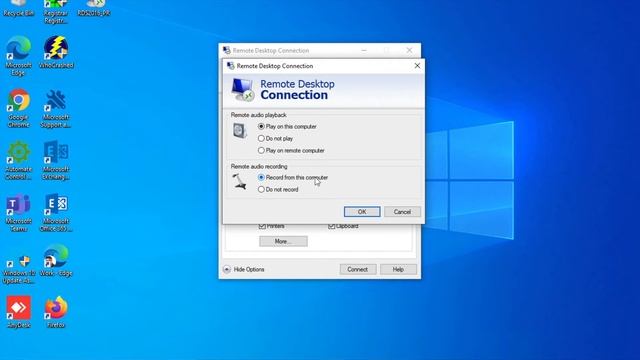Confirm audio settings with OK
Image resolution: width=640 pixels, height=360 pixels.
point(362,211)
